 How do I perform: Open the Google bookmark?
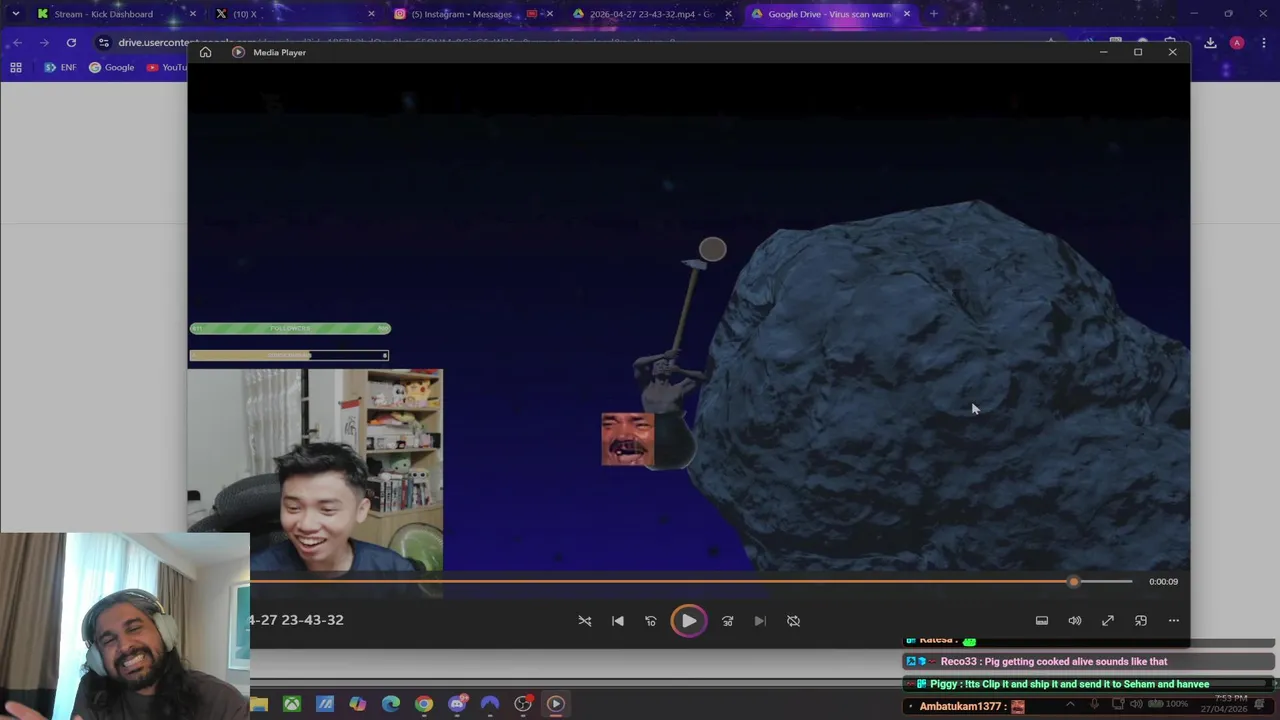click(111, 67)
